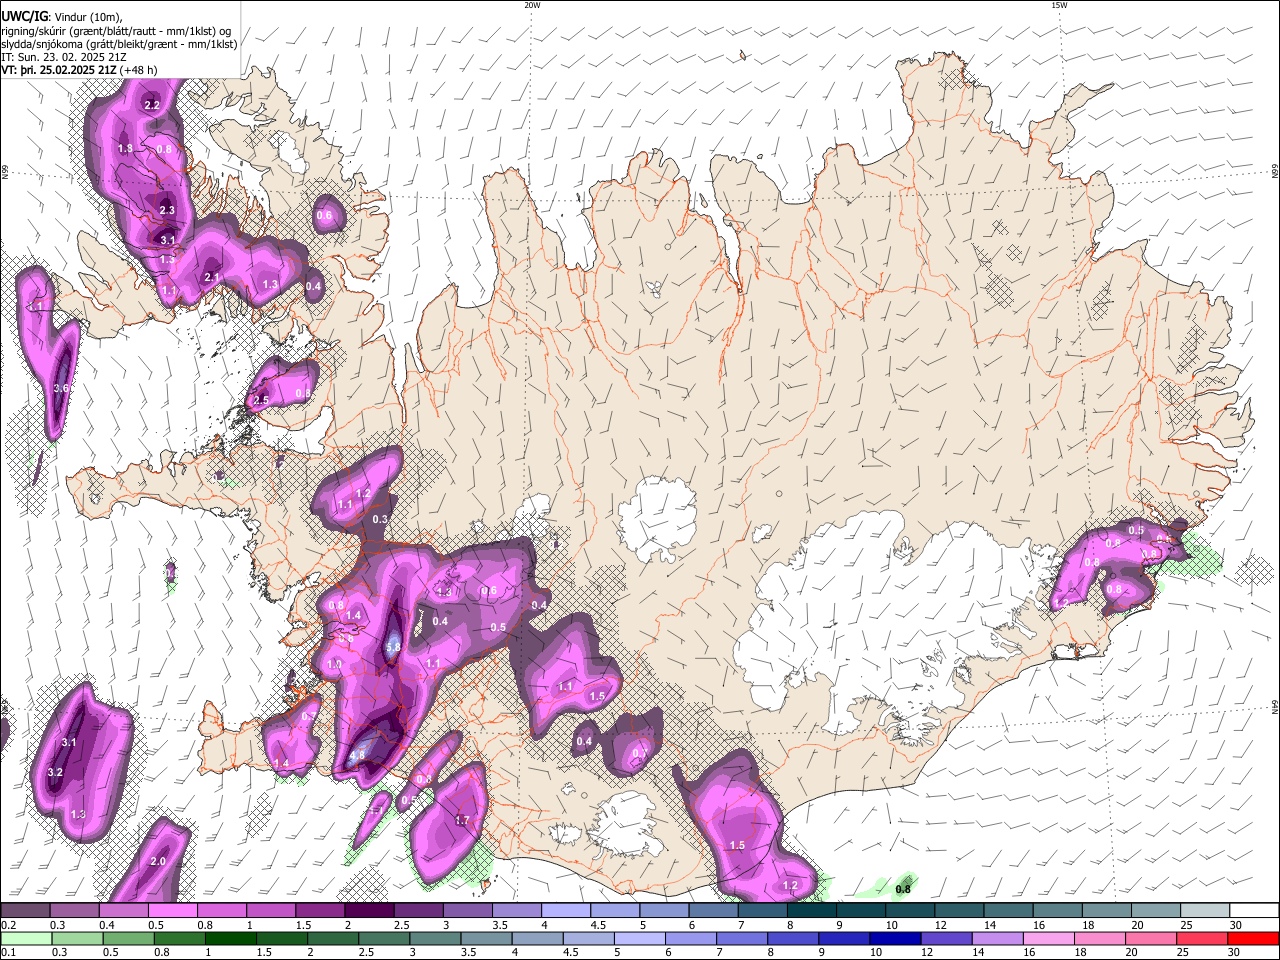Select the pale green lower swatch between 0.1 and 0.3
1280x960 pixels.
tap(26, 938)
